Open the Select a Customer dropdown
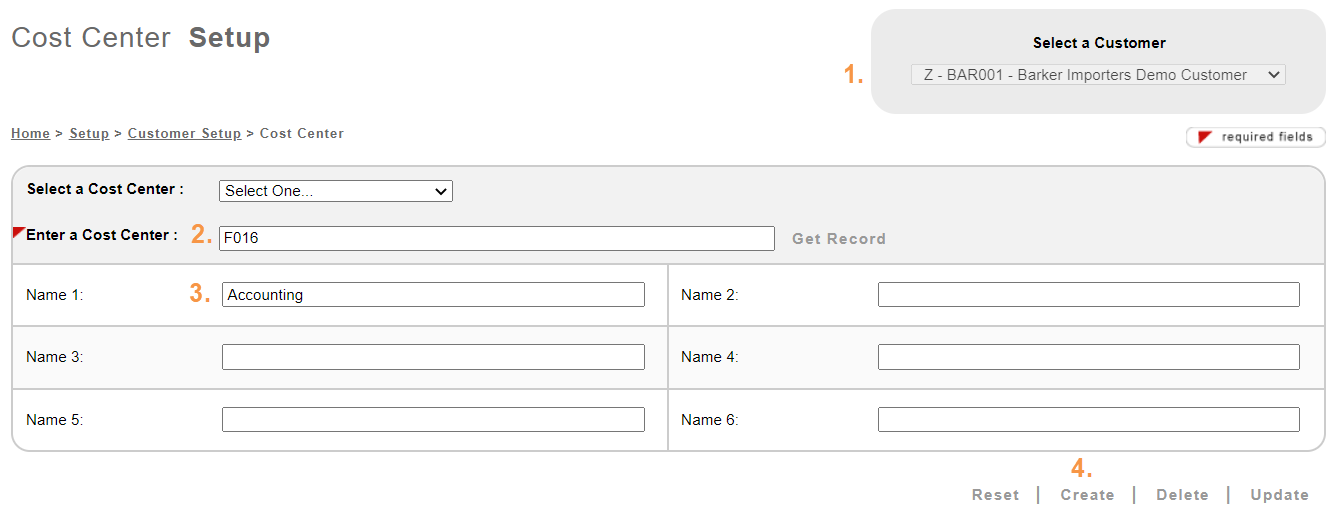This screenshot has width=1342, height=508. point(1097,75)
